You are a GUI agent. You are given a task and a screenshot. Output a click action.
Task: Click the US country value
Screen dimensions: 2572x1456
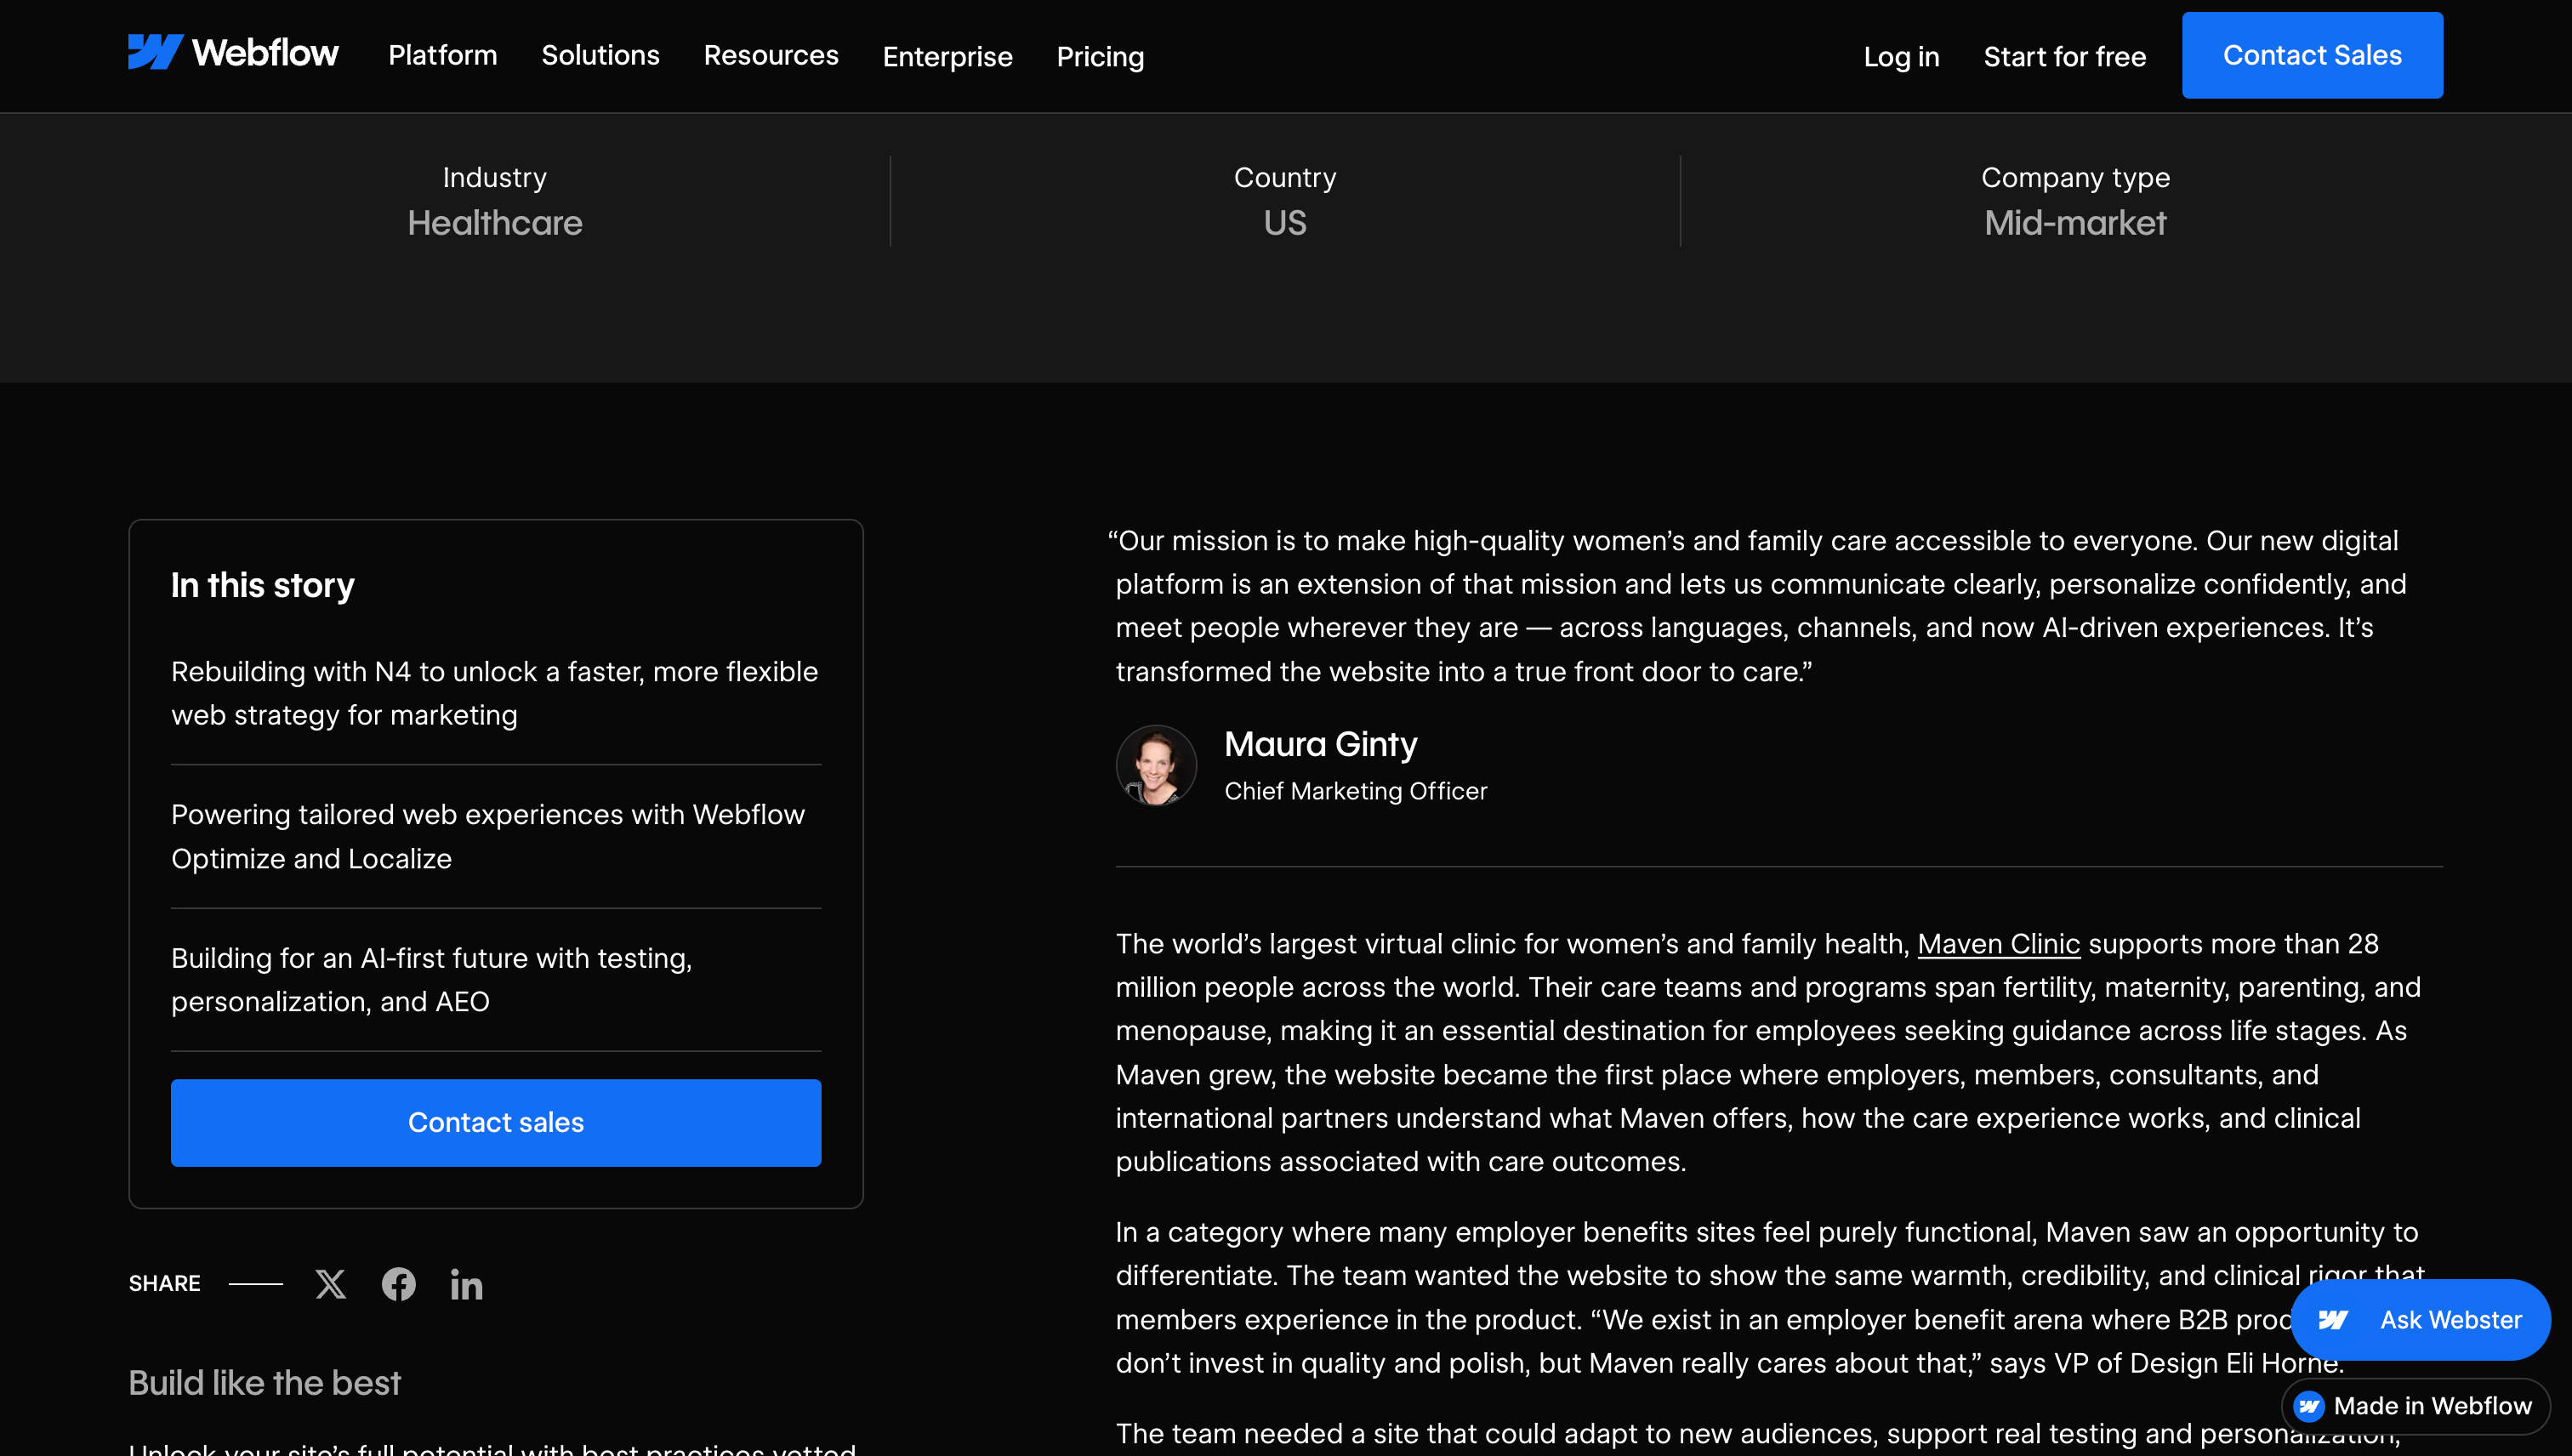(x=1285, y=222)
